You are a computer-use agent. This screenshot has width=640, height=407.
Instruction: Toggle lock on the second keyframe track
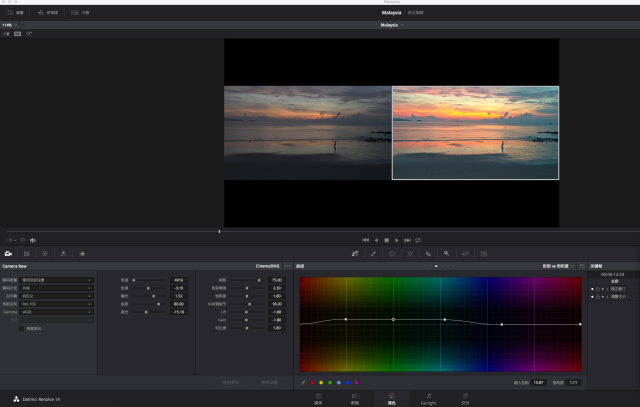599,297
